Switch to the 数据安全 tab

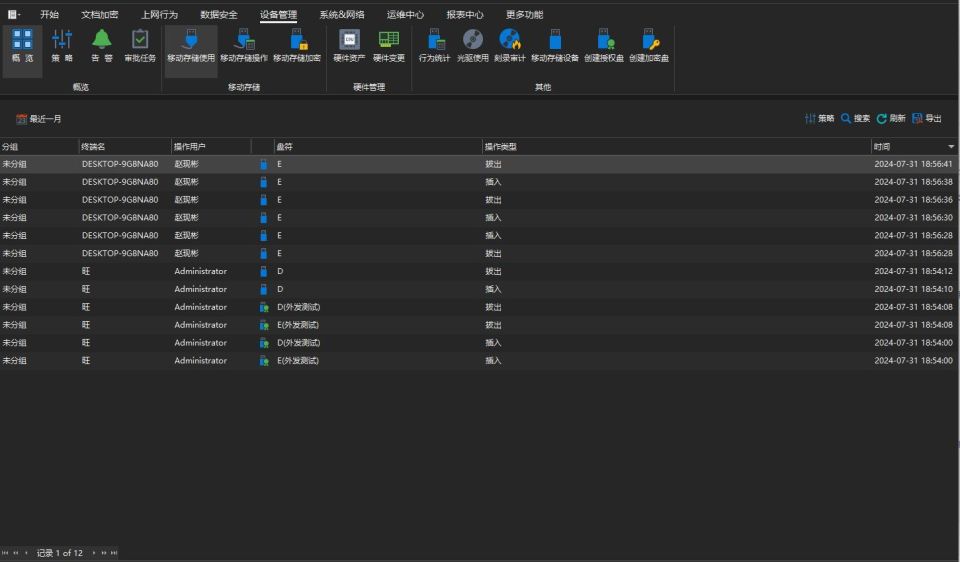pyautogui.click(x=219, y=14)
